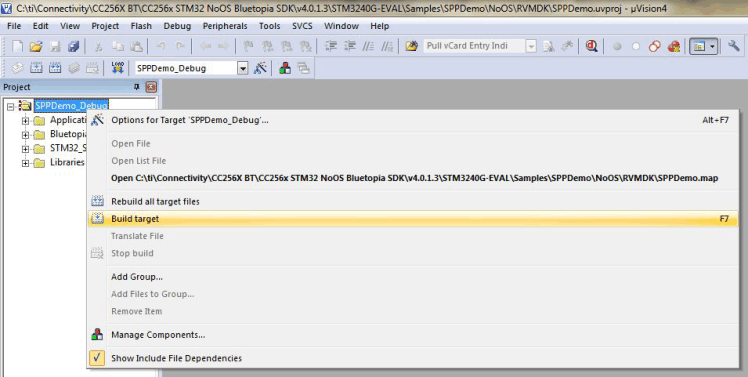Select Rebuild all target files menu entry

point(413,201)
